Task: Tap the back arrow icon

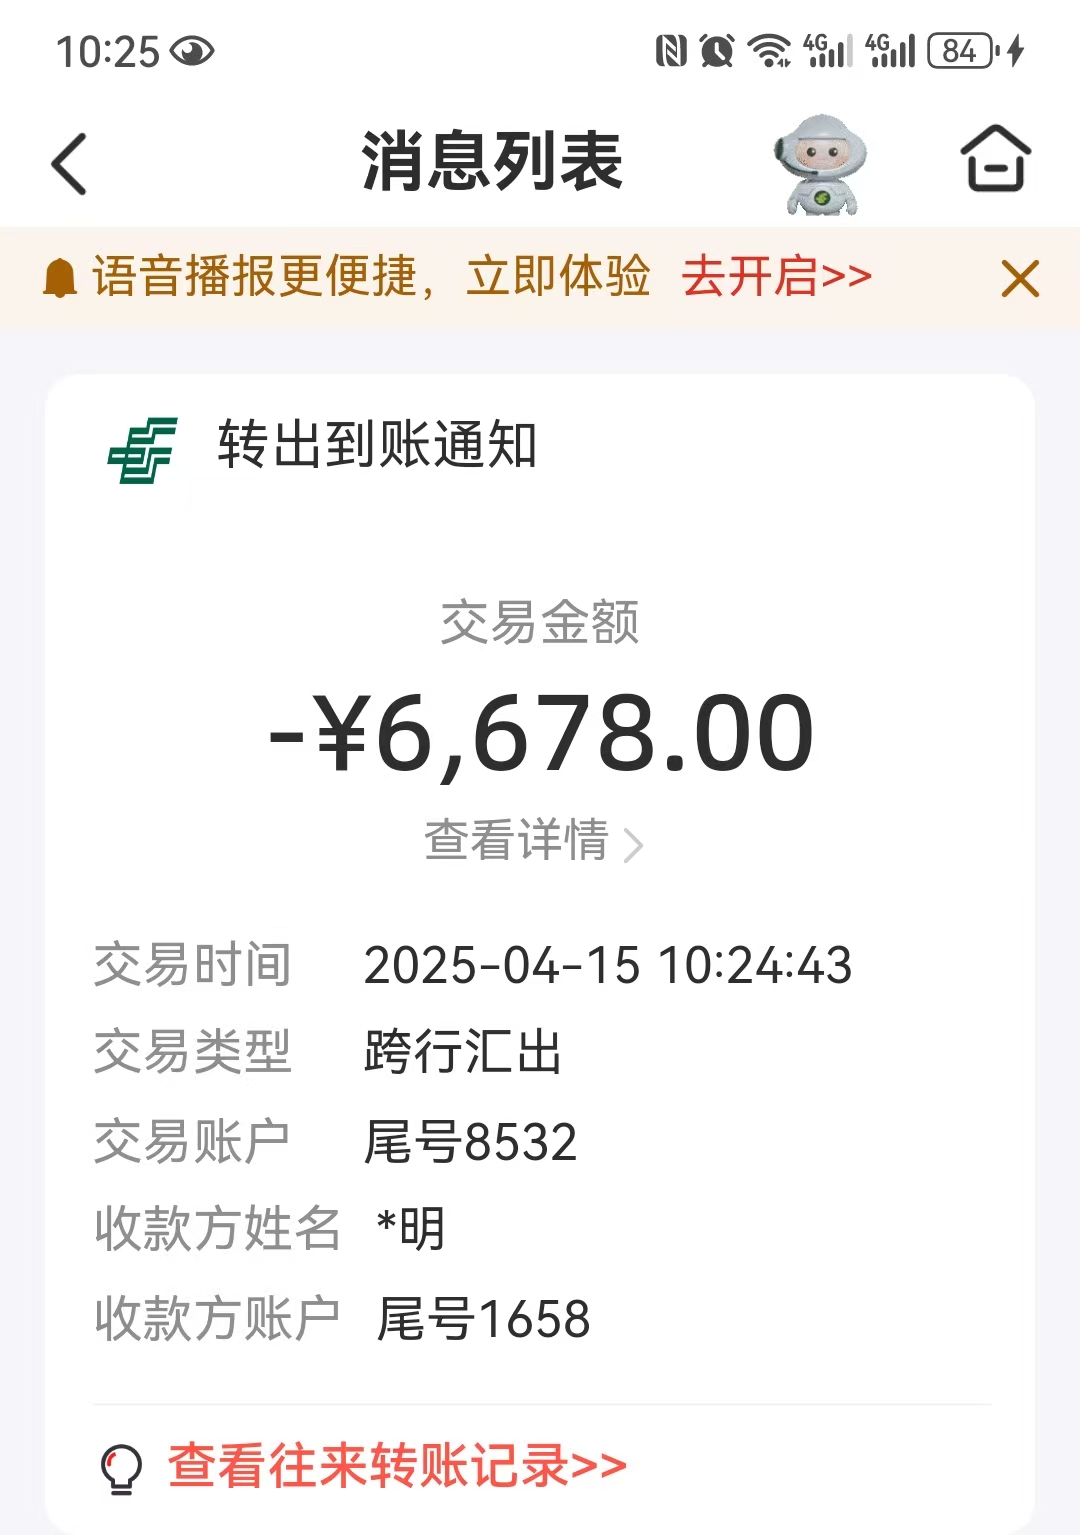Action: [70, 163]
